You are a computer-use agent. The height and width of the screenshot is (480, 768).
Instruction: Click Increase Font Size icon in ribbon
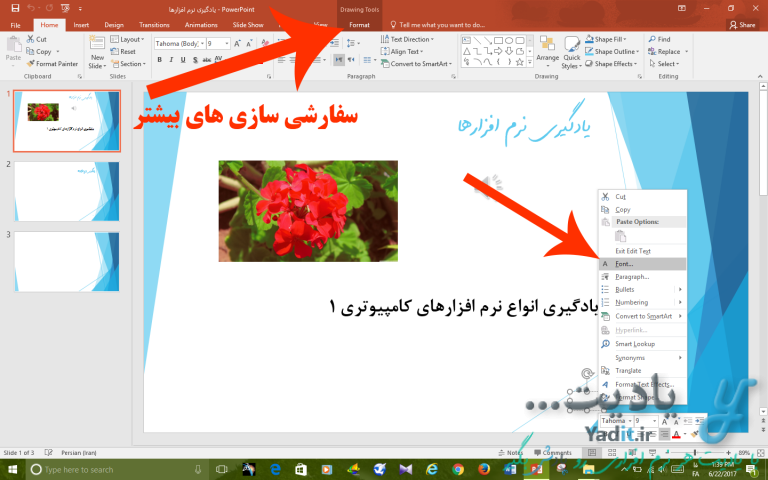pyautogui.click(x=238, y=44)
